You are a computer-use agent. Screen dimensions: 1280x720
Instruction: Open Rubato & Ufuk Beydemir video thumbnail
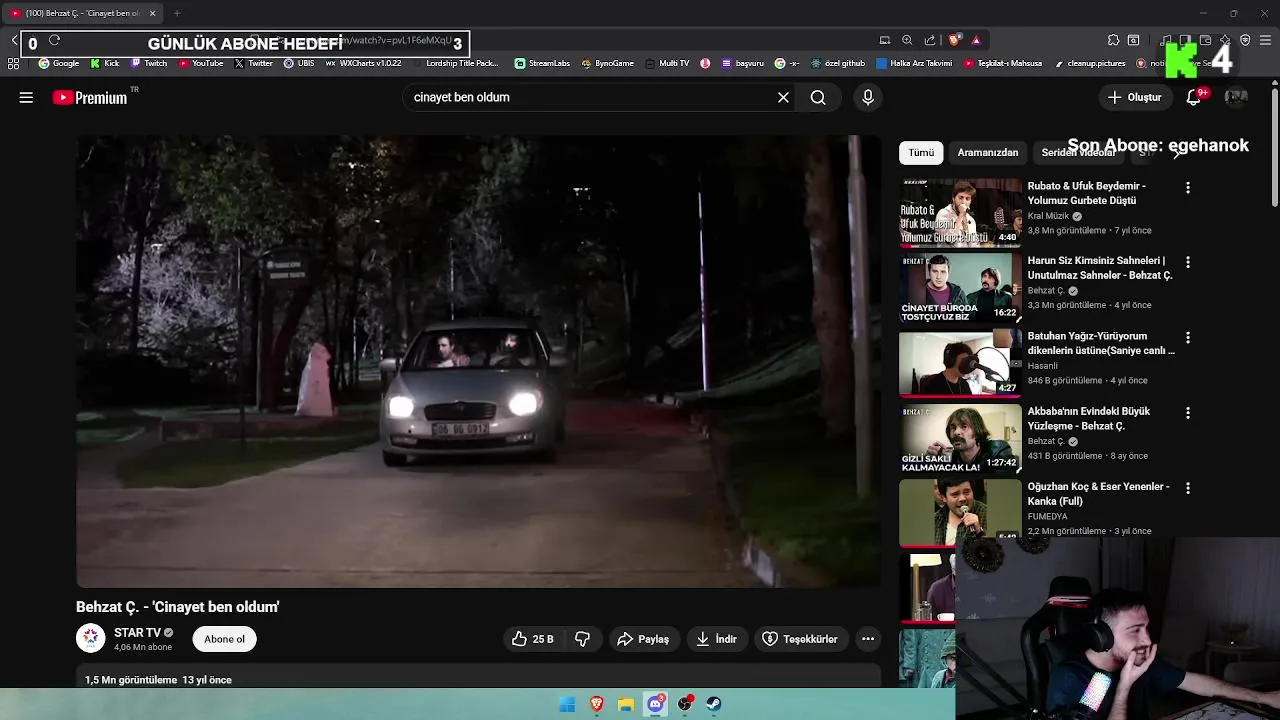[960, 212]
